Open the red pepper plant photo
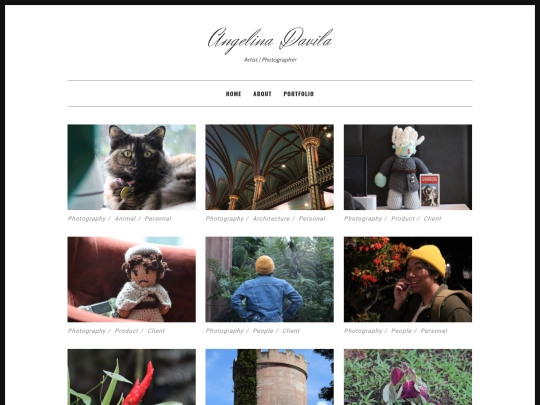 tap(132, 377)
